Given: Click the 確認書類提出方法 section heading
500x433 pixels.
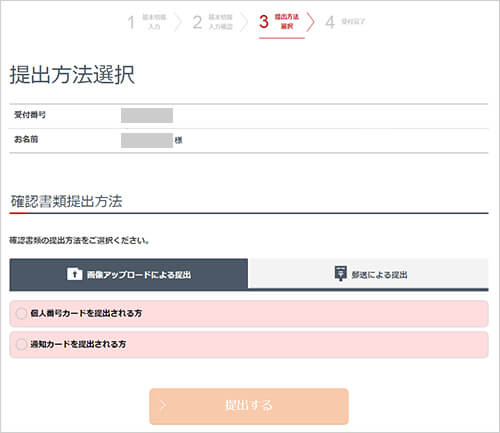Looking at the screenshot, I should coord(67,201).
